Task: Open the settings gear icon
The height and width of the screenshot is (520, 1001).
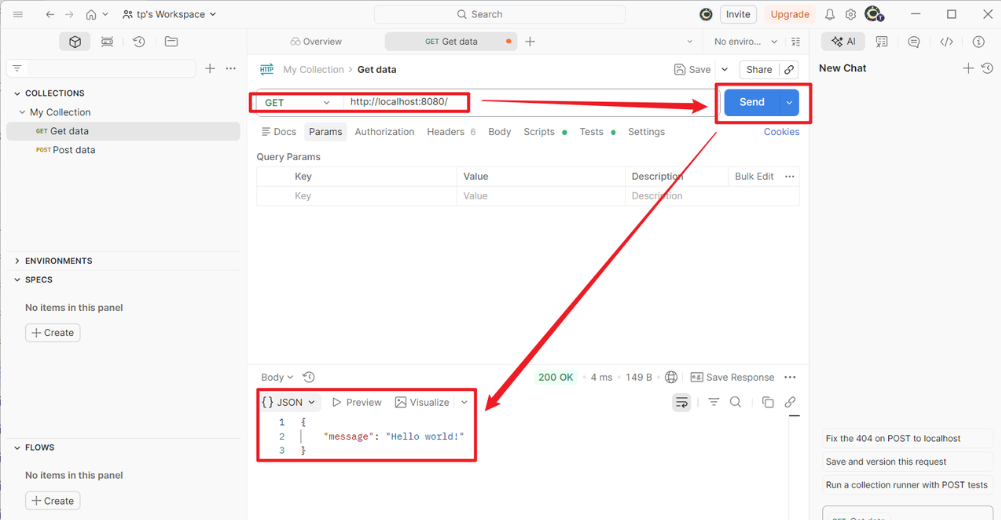Action: coord(851,14)
